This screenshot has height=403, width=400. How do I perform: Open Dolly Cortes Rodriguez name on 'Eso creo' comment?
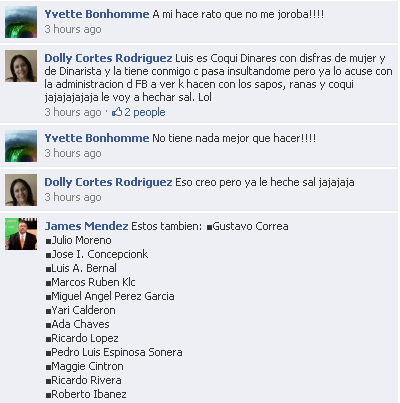(108, 182)
